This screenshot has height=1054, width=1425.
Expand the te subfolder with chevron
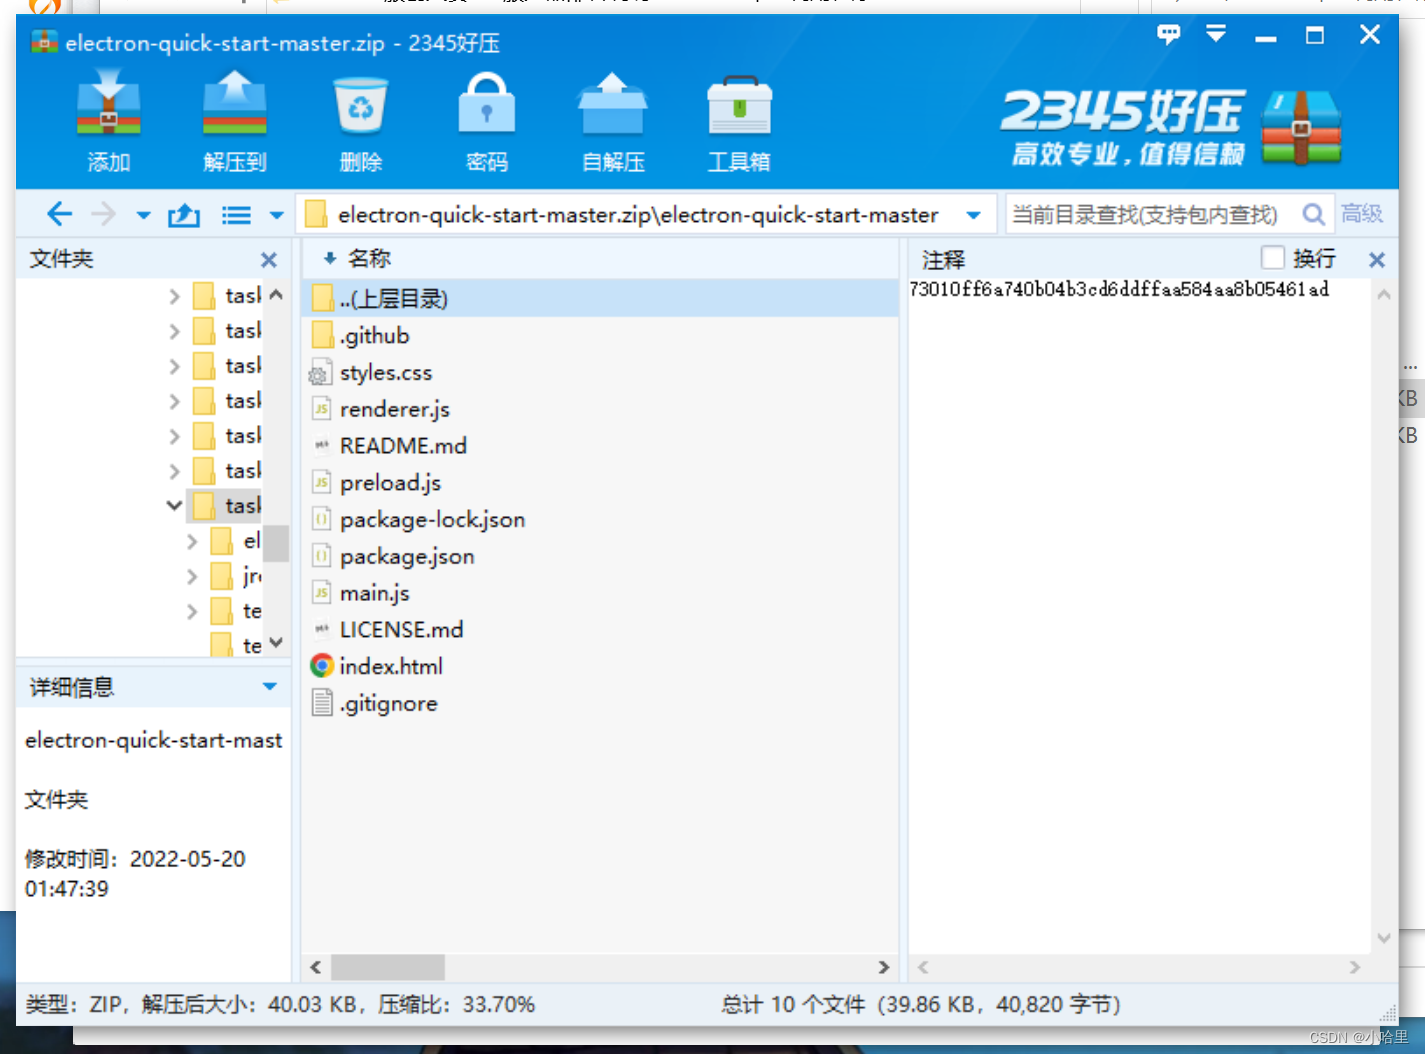(192, 611)
